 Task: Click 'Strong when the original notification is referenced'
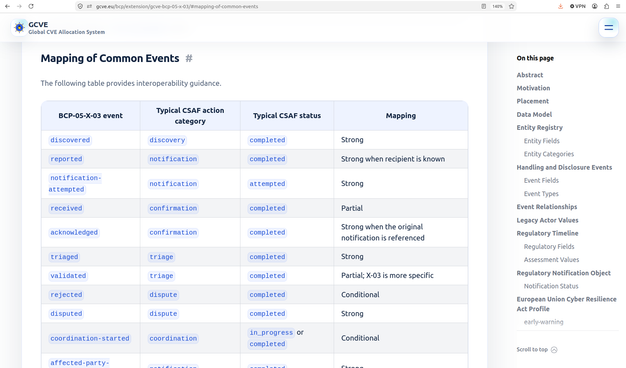tap(383, 232)
